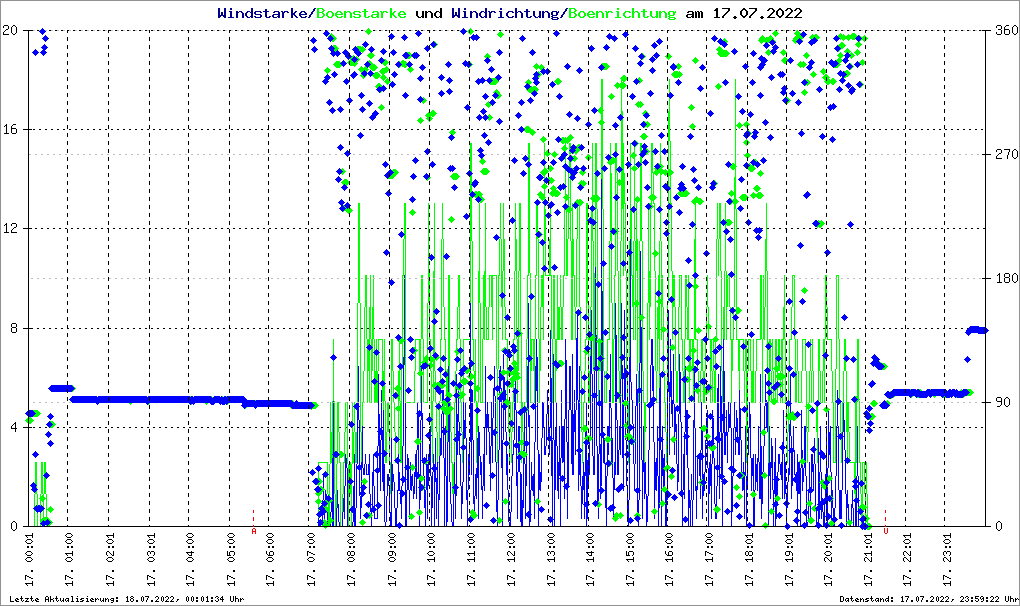Select the 180 label on the right axis
Viewport: 1020px width, 606px height.
coord(1005,278)
